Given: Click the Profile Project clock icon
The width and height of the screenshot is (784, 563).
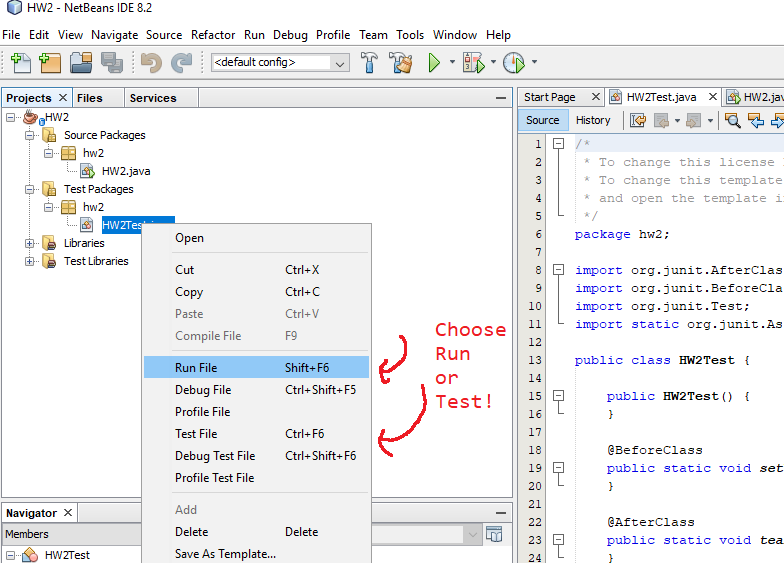Looking at the screenshot, I should click(514, 62).
